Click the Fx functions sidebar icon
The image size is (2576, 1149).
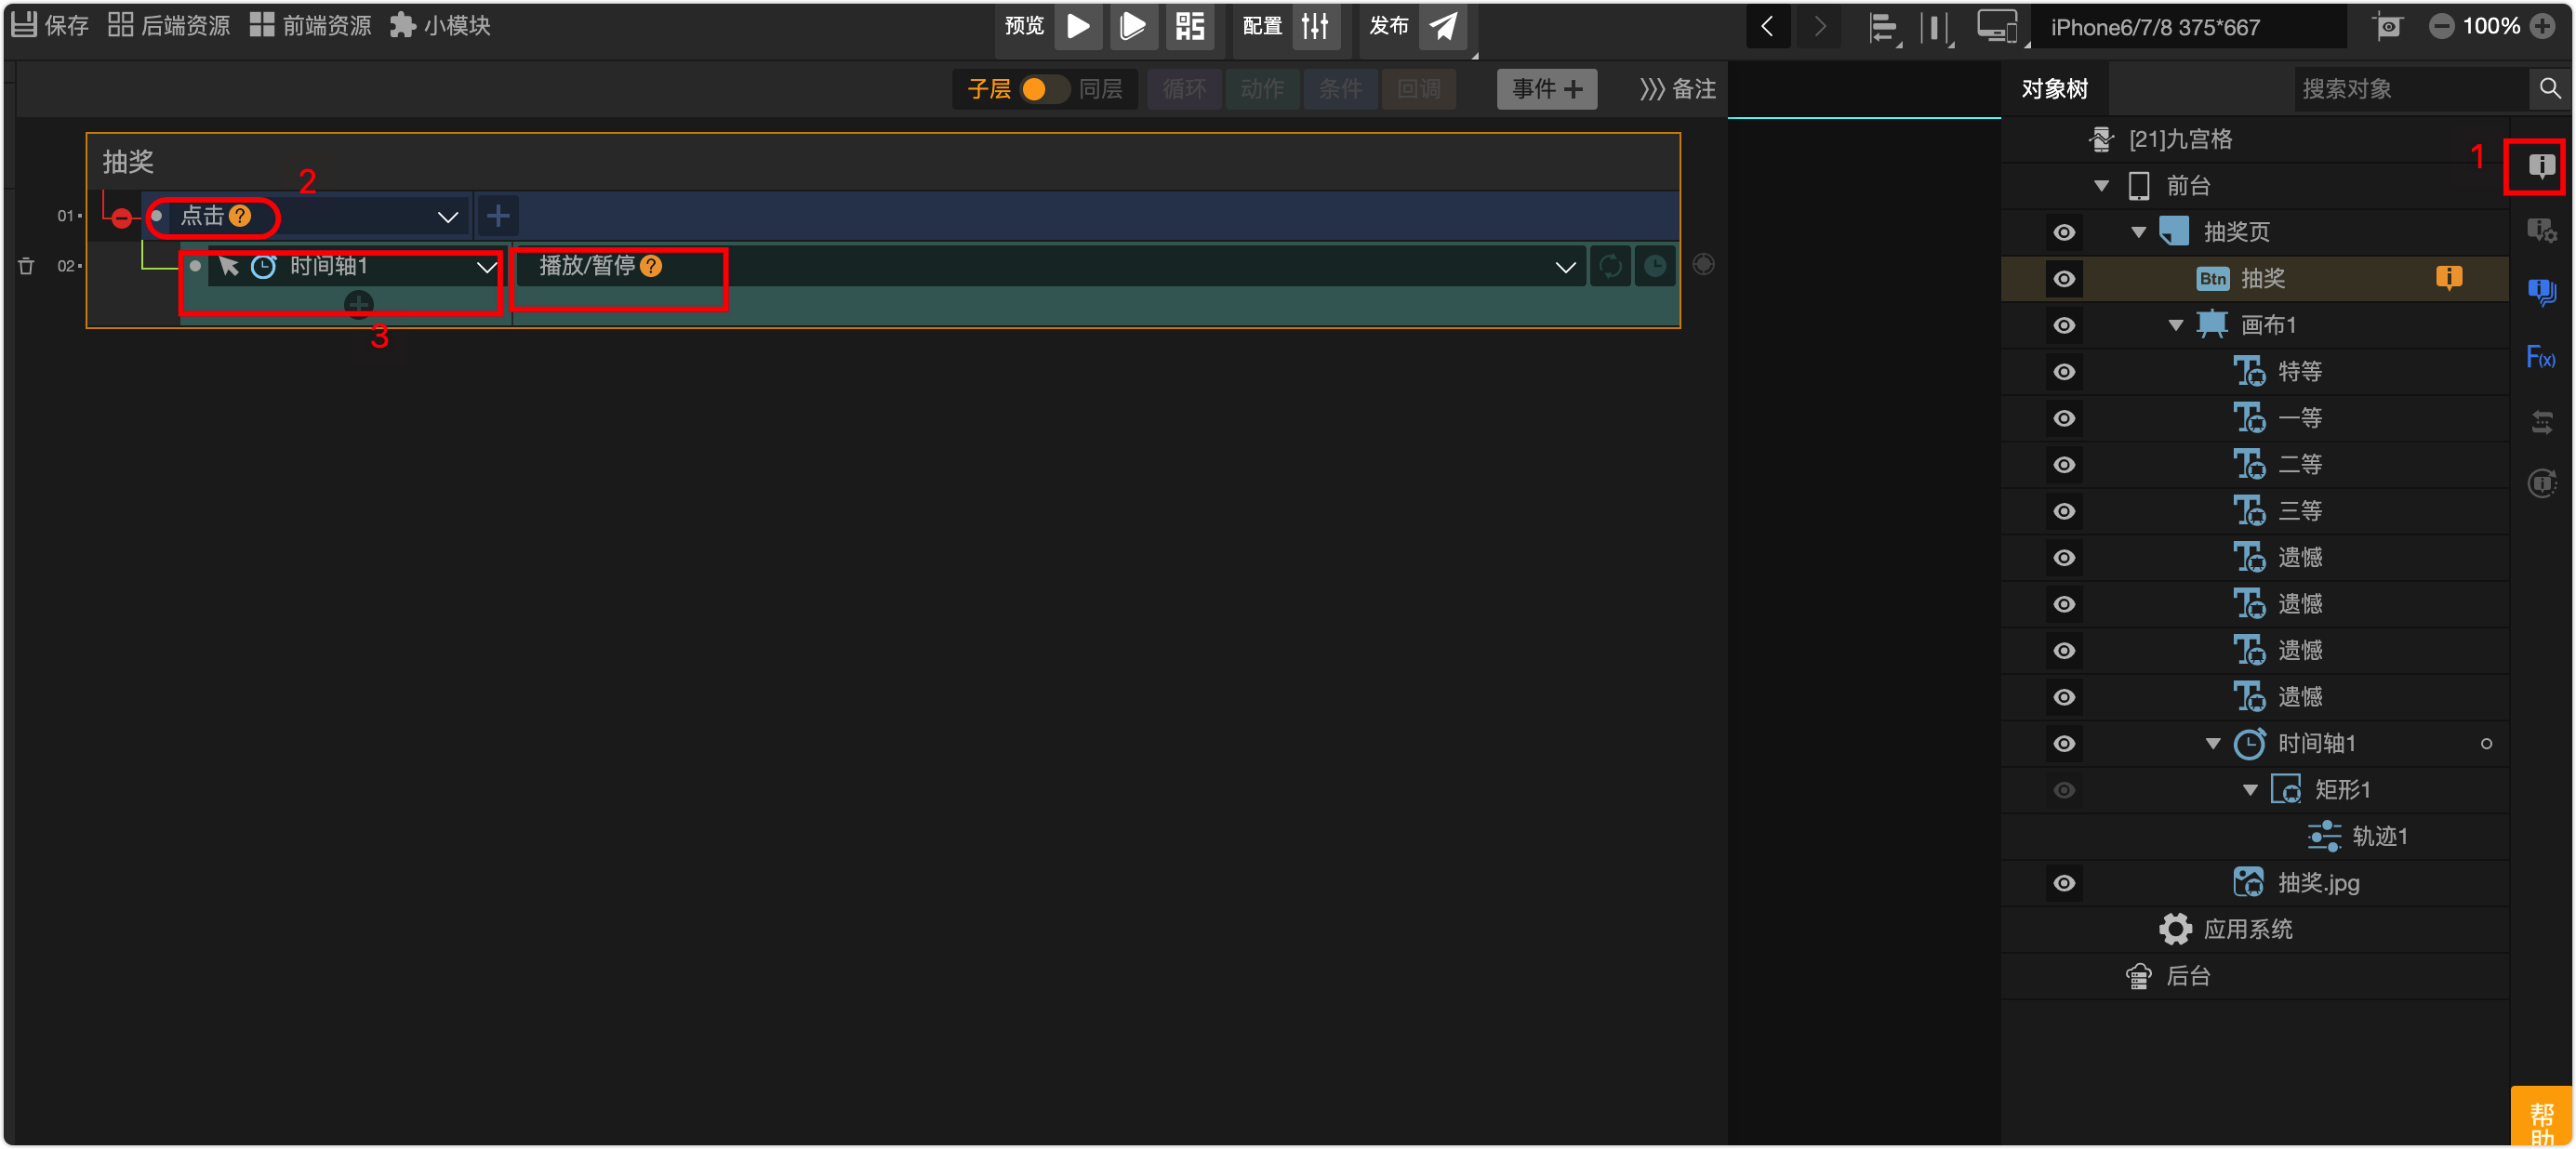[x=2540, y=357]
